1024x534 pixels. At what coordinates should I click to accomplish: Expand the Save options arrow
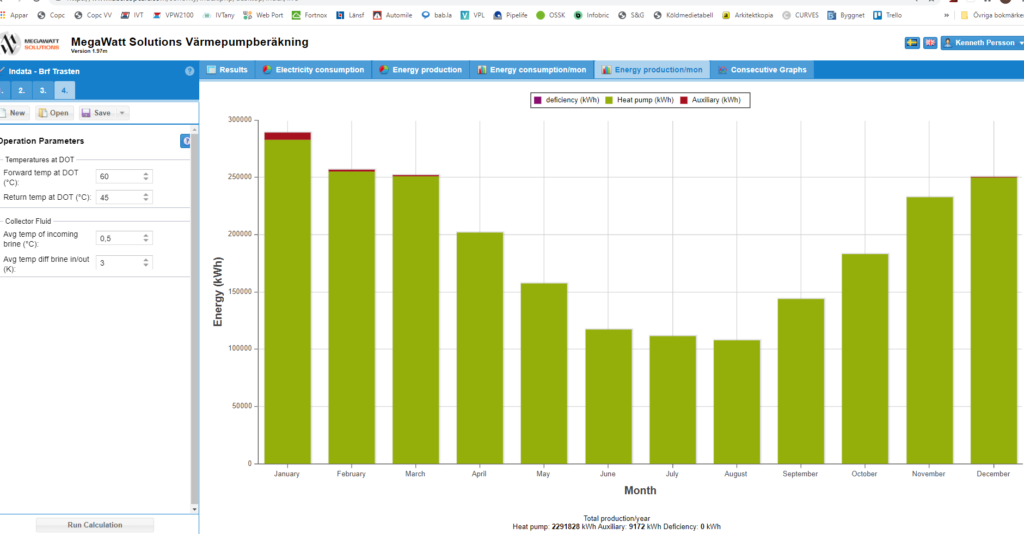pos(122,113)
